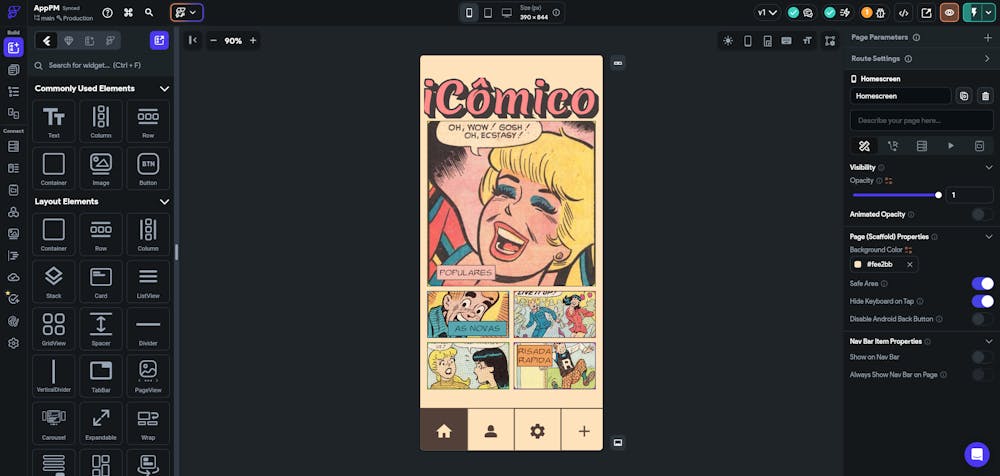Toggle Animated Opacity switch
The width and height of the screenshot is (1000, 476).
[982, 214]
